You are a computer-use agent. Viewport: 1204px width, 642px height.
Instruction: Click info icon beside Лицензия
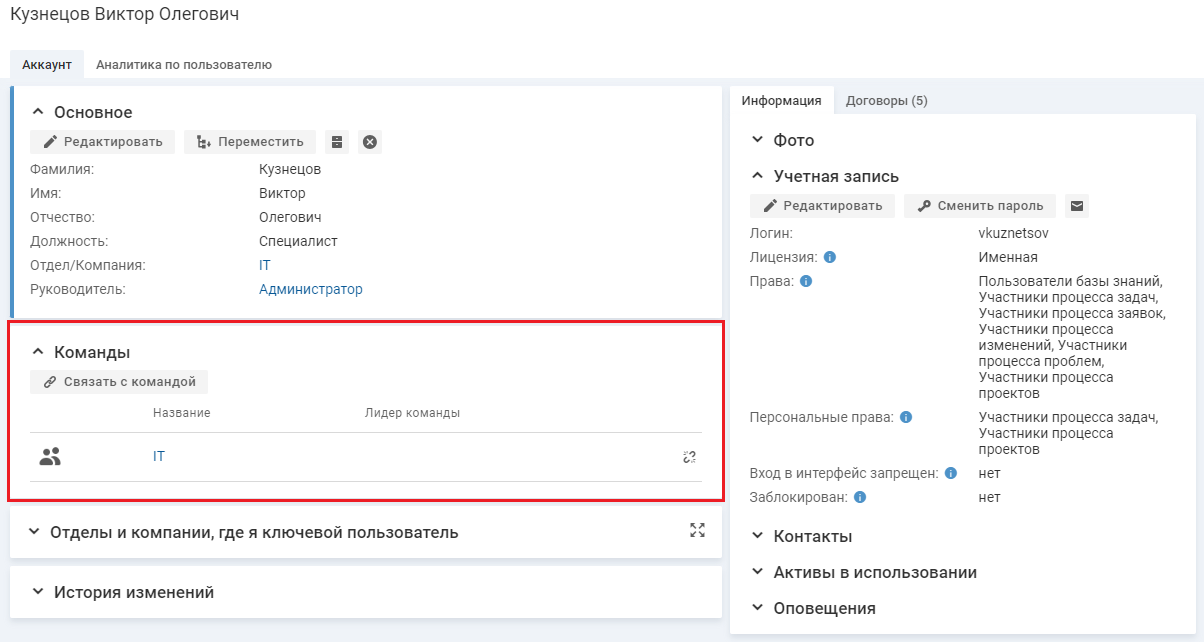click(x=830, y=257)
